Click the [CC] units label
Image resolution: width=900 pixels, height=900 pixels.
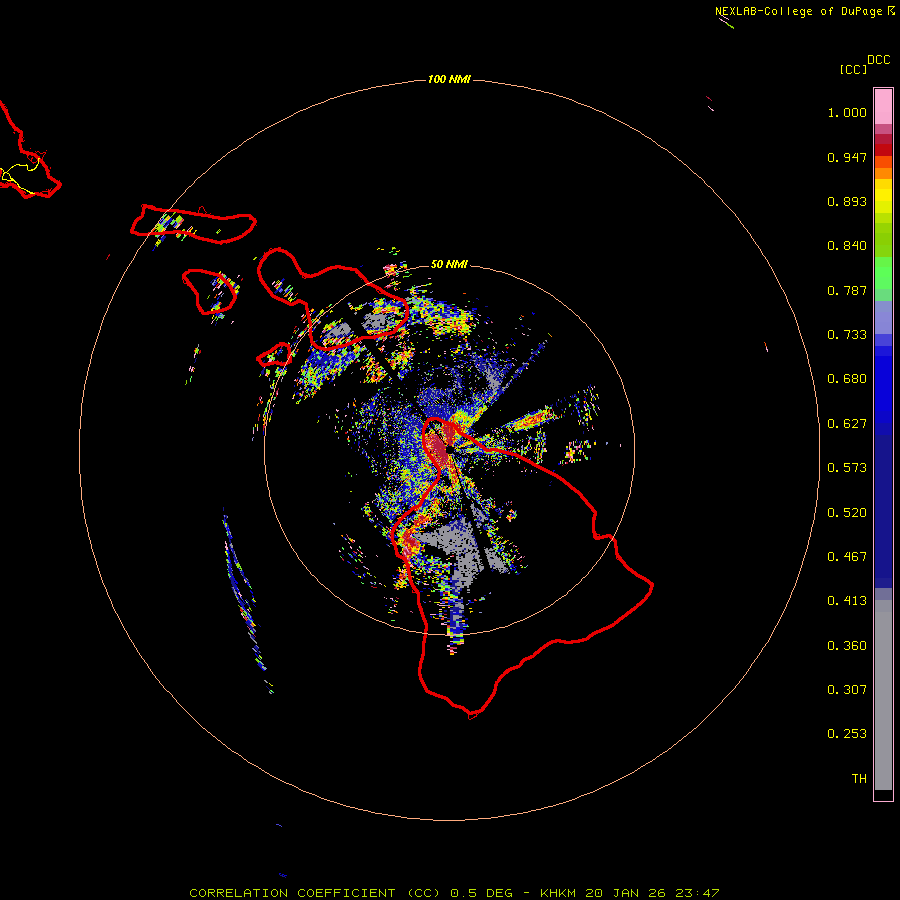[x=853, y=69]
